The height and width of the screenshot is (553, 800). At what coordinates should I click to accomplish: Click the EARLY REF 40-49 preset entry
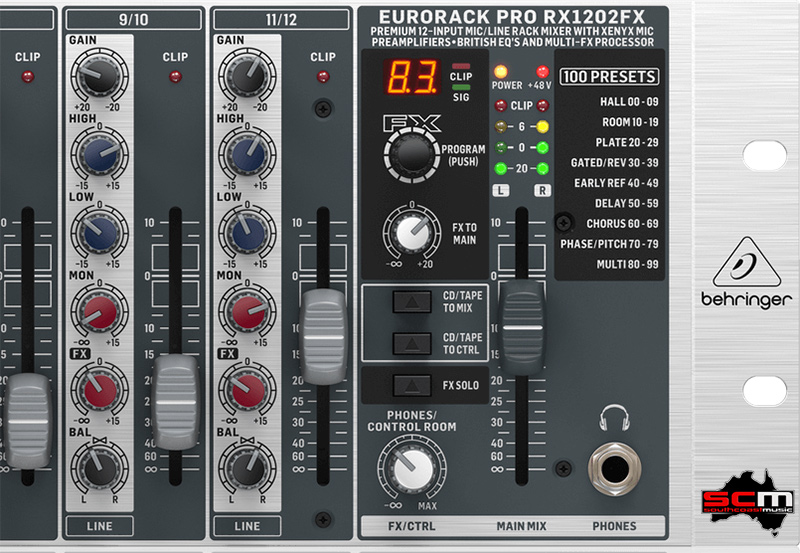point(616,183)
